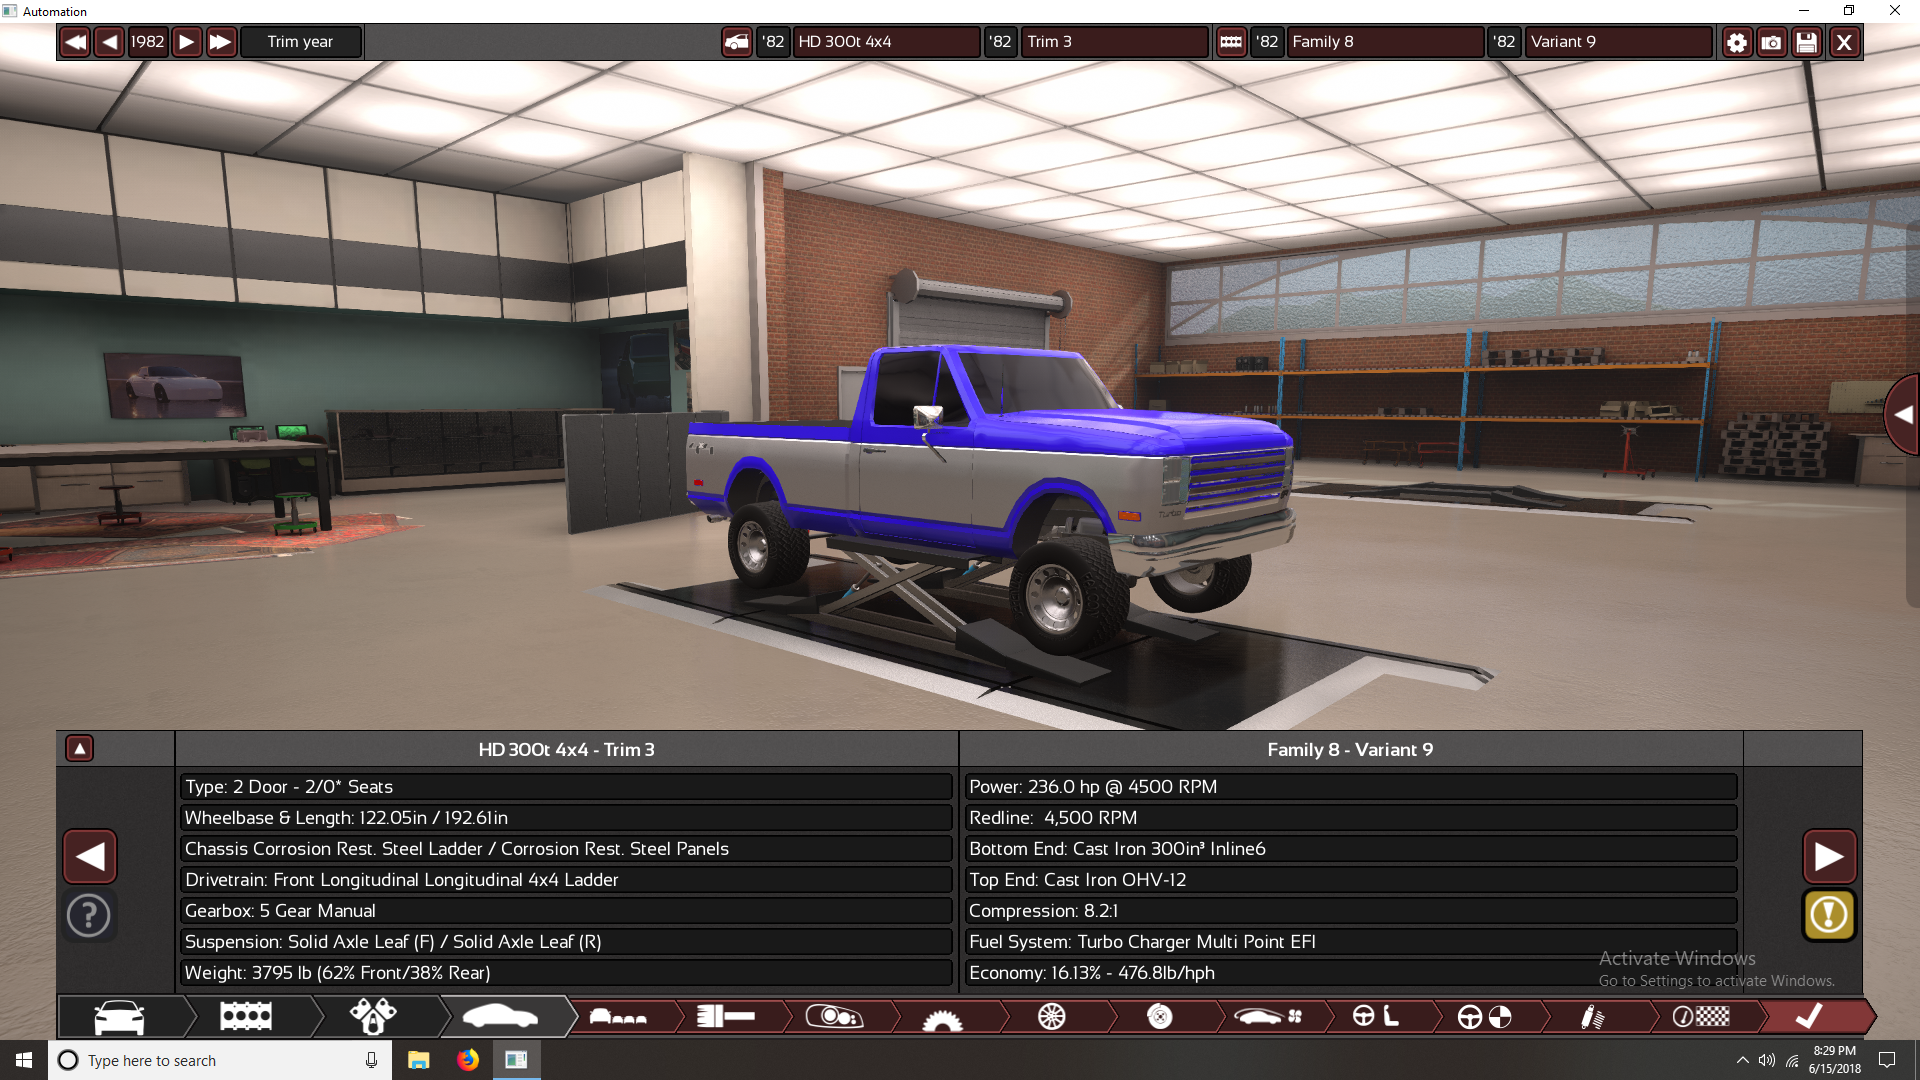
Task: Click the trim year '82 next to Trim 3
Action: pyautogui.click(x=1000, y=42)
